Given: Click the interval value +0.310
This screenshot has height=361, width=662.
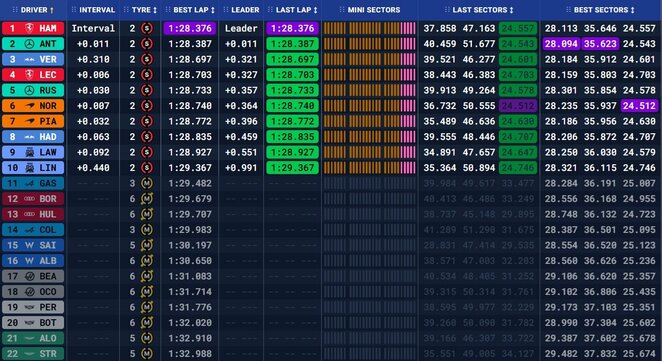Looking at the screenshot, I should click(93, 59).
